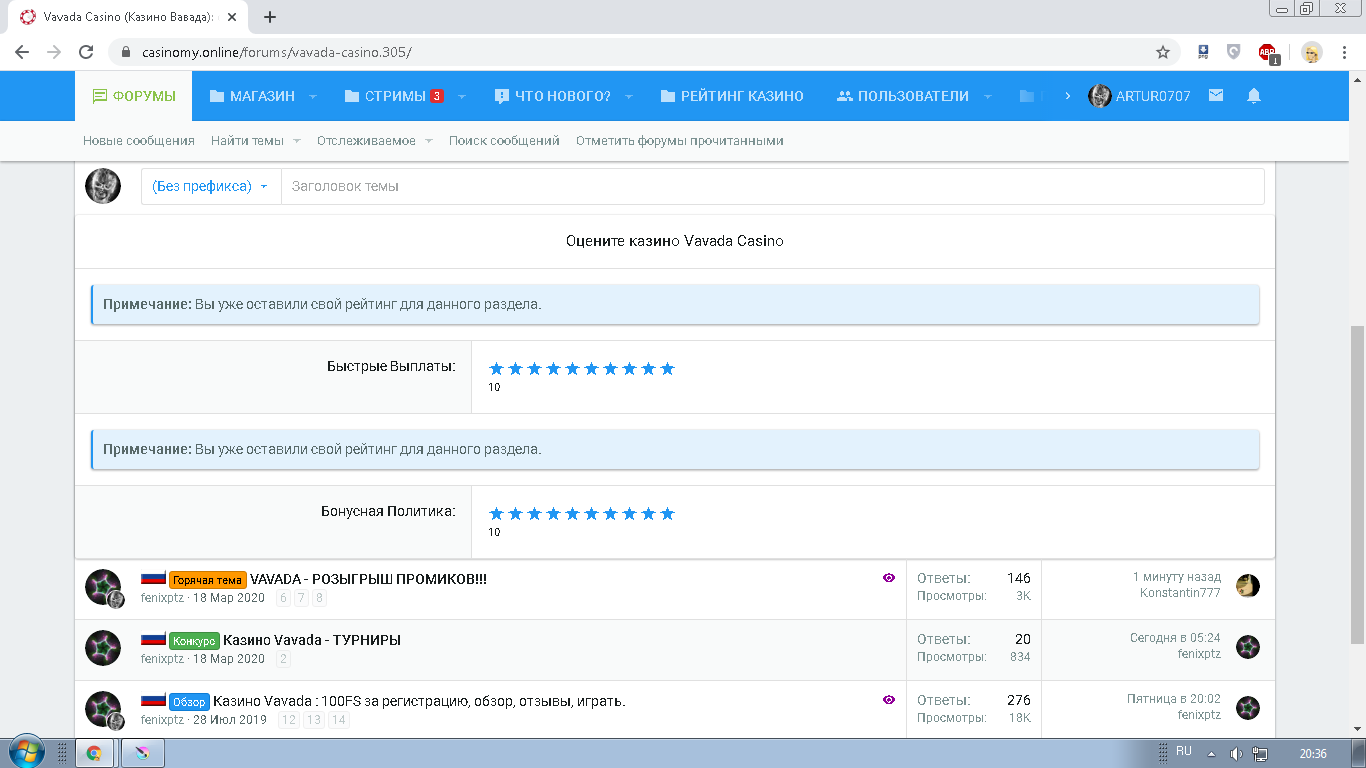Open the ЧТО НОВОГО? menu item
Screen dimensions: 1366x768
(x=552, y=96)
